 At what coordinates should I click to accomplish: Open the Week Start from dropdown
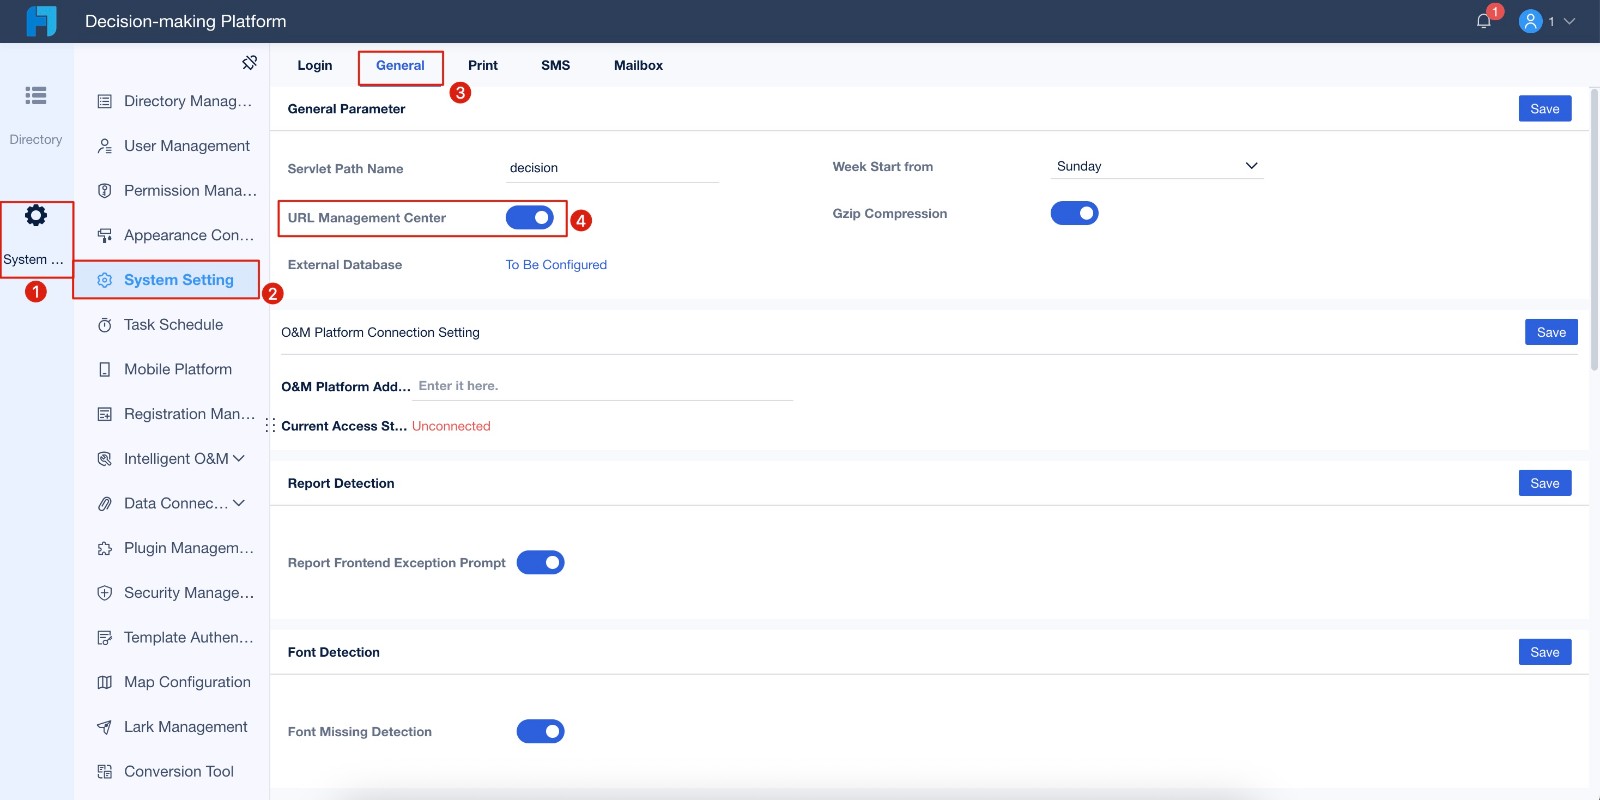coord(1157,166)
